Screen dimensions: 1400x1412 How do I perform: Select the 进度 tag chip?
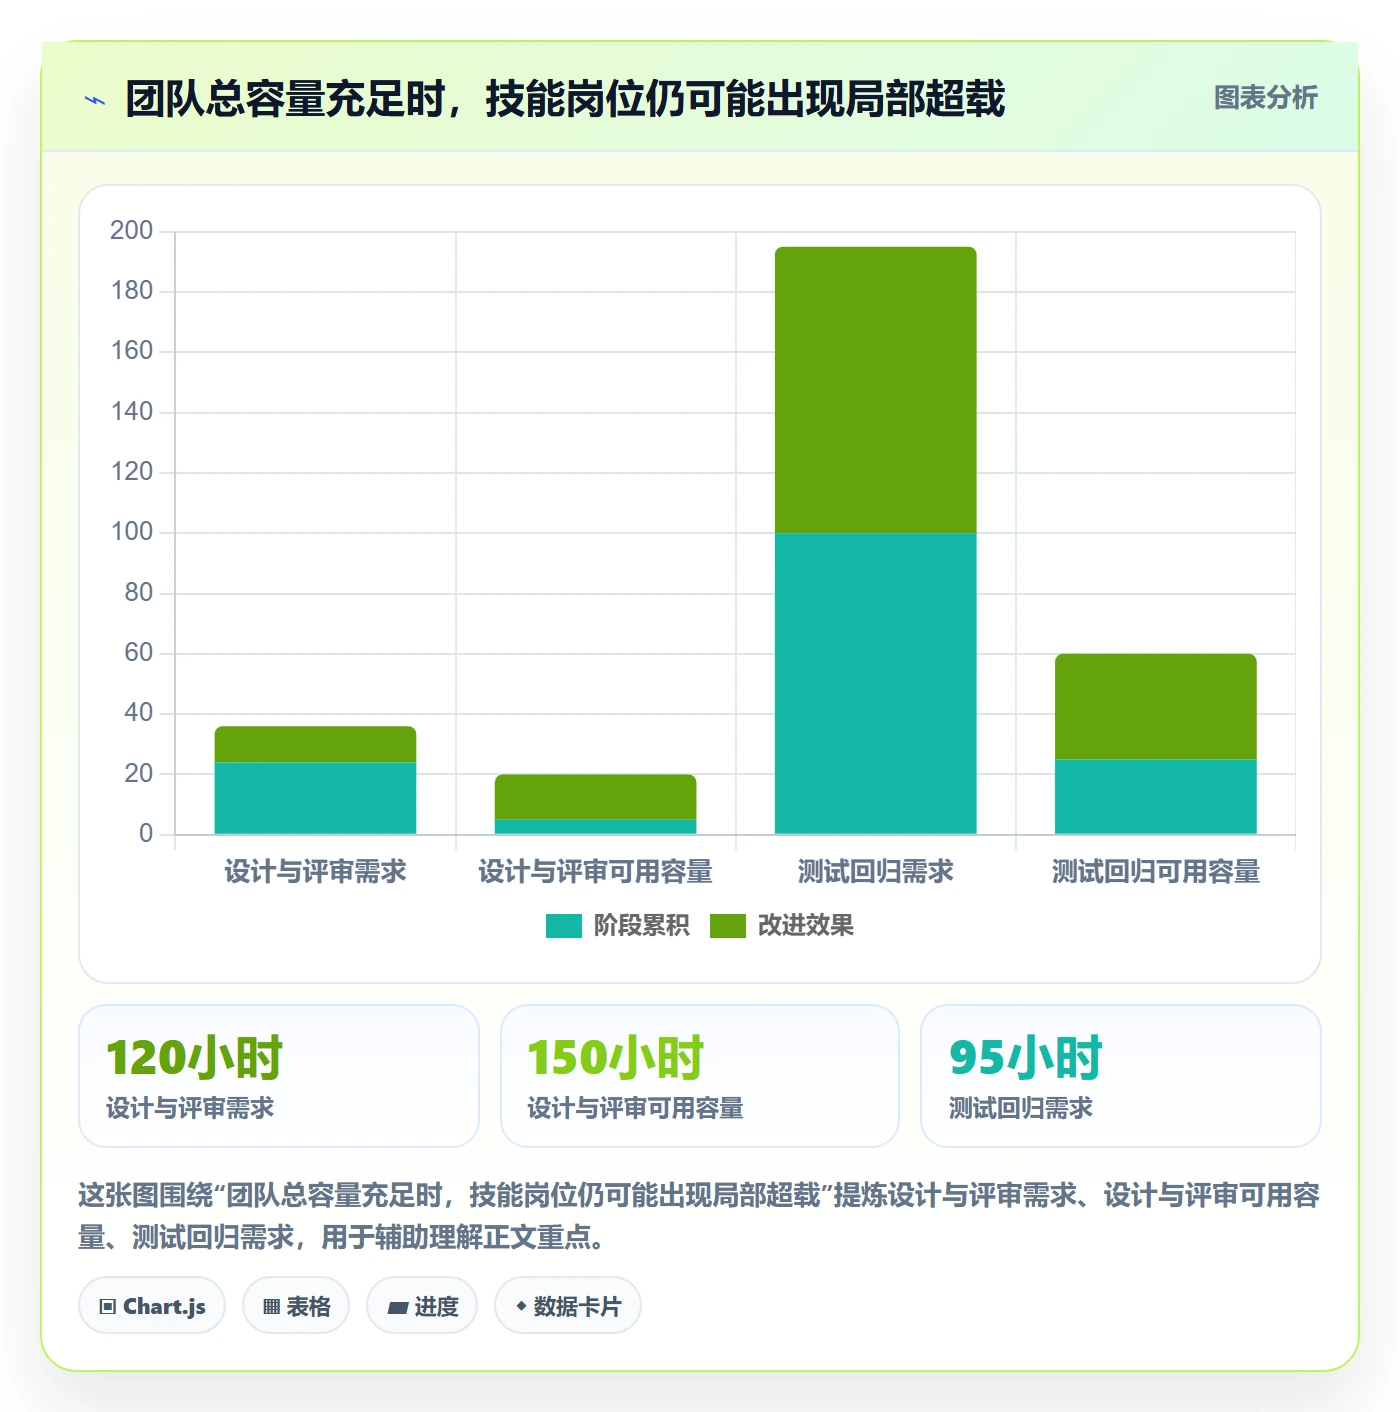(422, 1306)
